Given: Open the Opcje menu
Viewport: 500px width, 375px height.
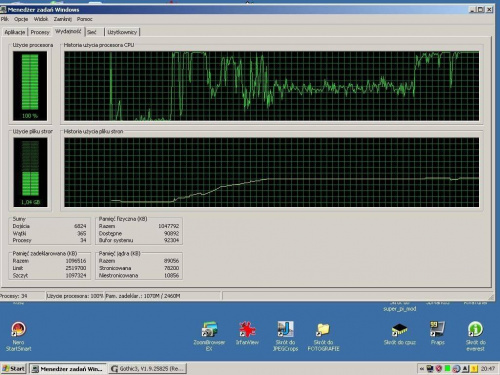Looking at the screenshot, I should (21, 19).
